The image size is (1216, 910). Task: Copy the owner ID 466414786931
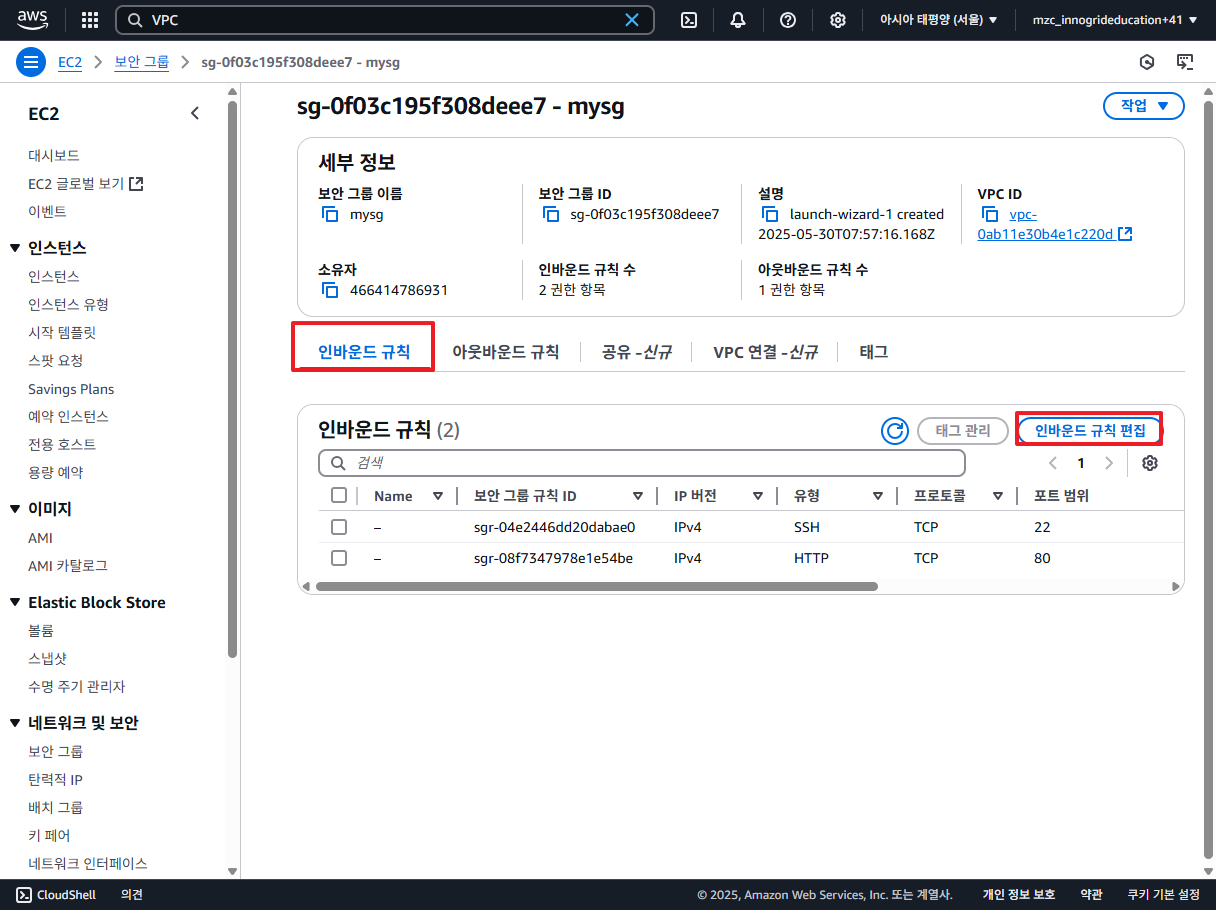(x=330, y=290)
